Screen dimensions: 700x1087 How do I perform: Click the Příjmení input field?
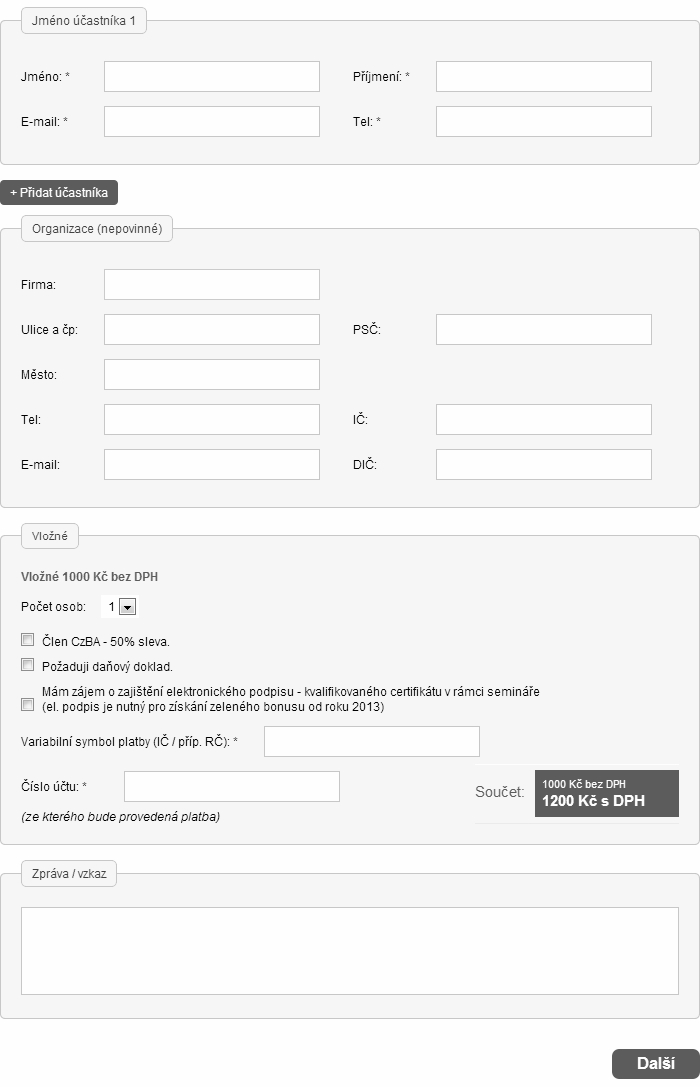(x=543, y=76)
